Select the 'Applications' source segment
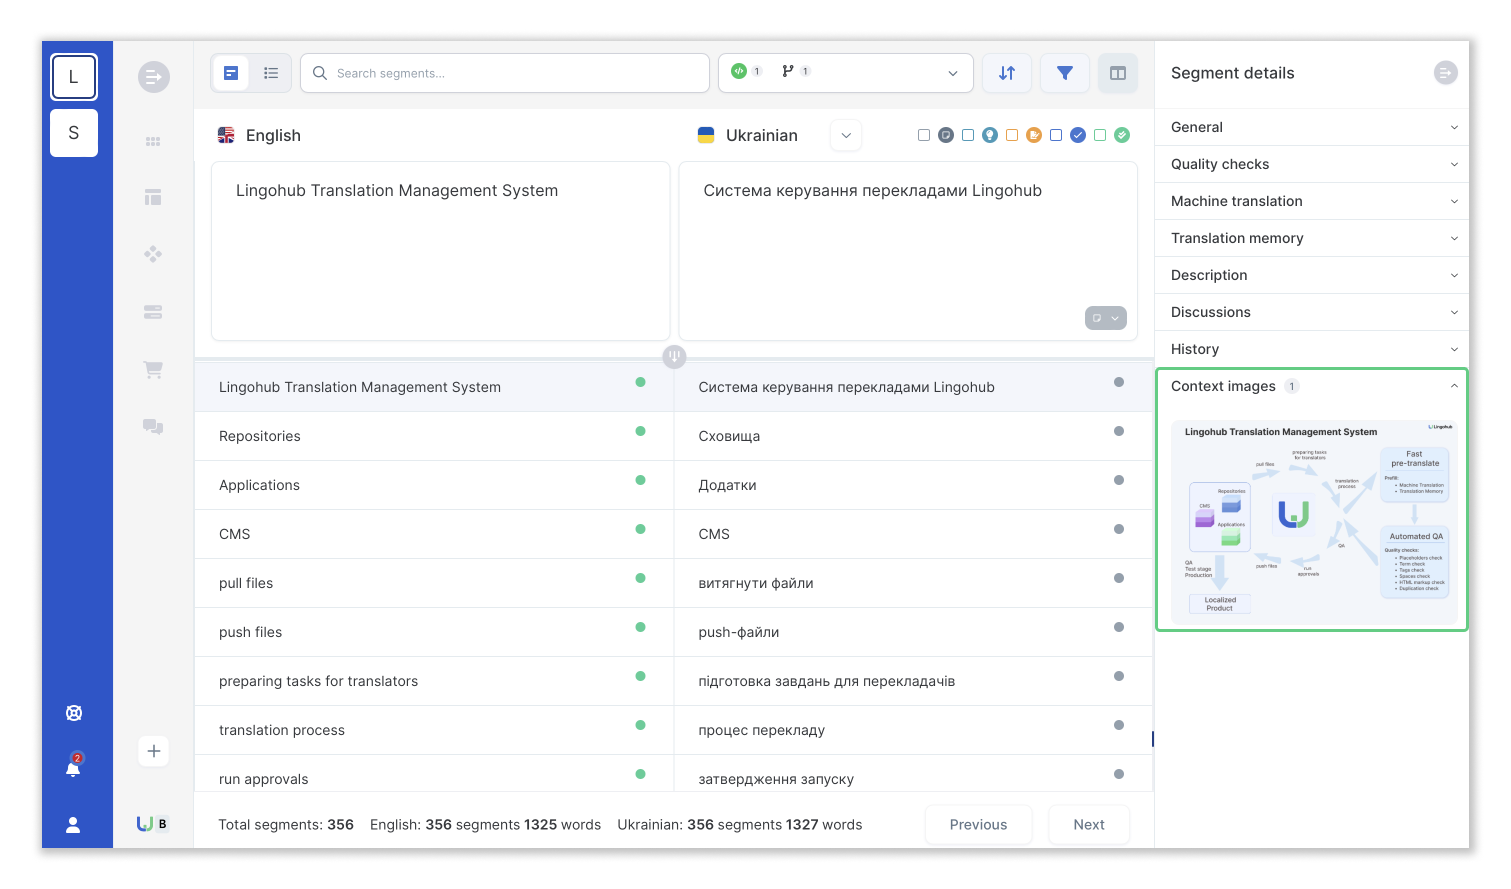The image size is (1511, 889). (434, 485)
